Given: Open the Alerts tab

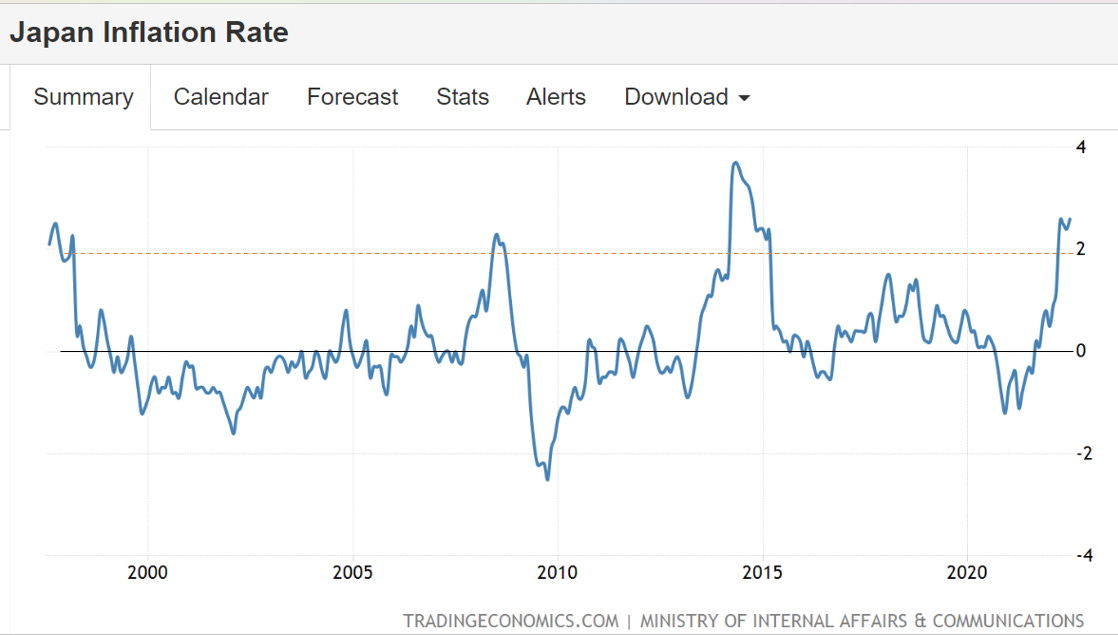Looking at the screenshot, I should point(556,97).
